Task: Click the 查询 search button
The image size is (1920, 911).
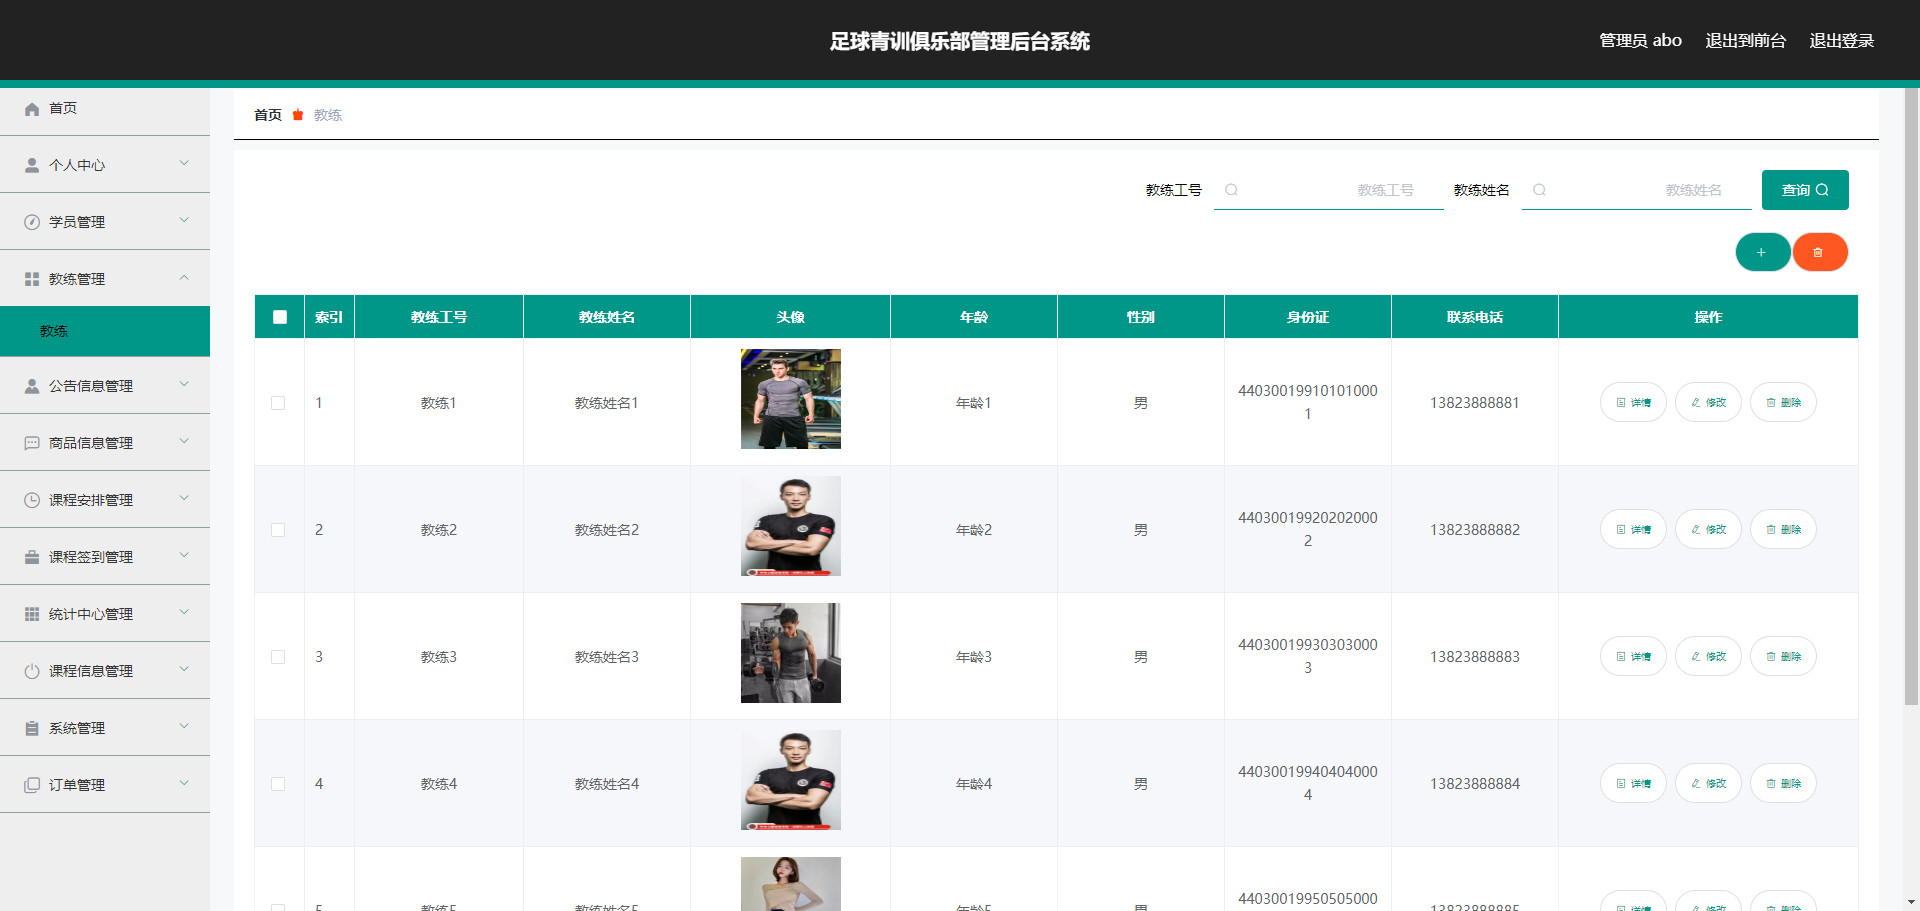Action: click(1805, 190)
